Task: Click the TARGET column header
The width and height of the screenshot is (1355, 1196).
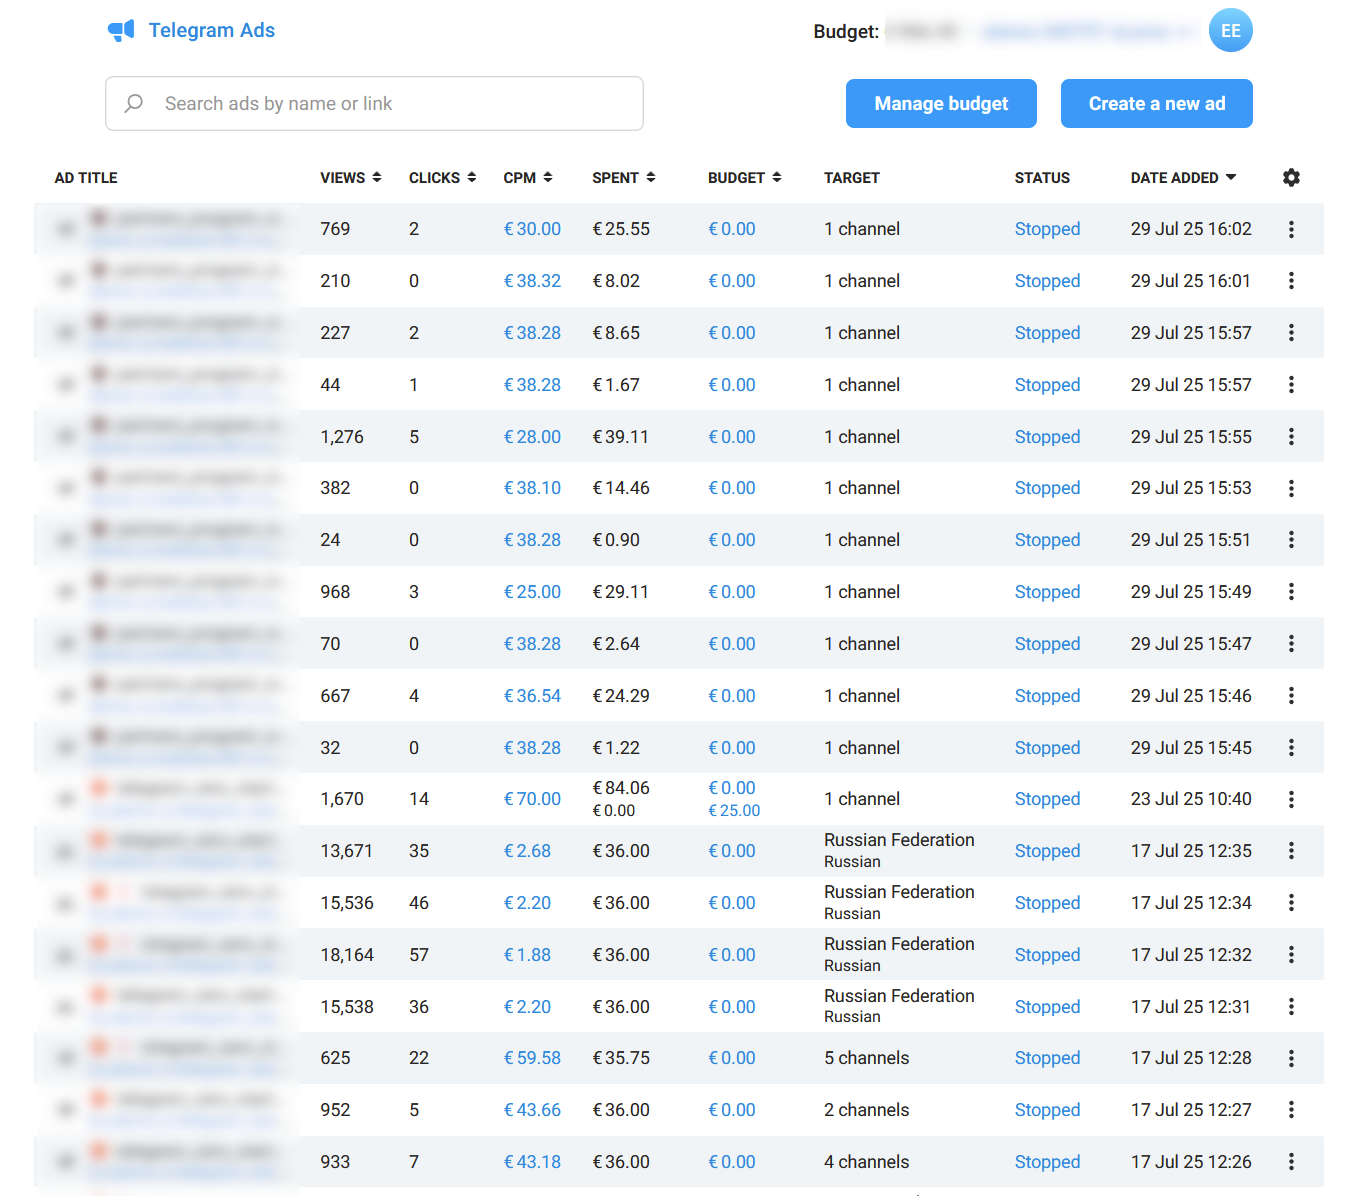Action: [852, 177]
